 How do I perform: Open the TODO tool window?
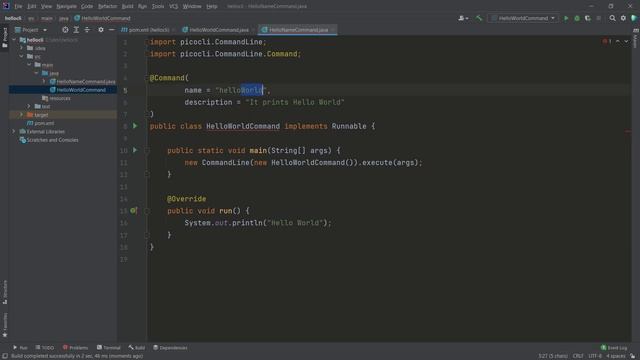pyautogui.click(x=44, y=348)
